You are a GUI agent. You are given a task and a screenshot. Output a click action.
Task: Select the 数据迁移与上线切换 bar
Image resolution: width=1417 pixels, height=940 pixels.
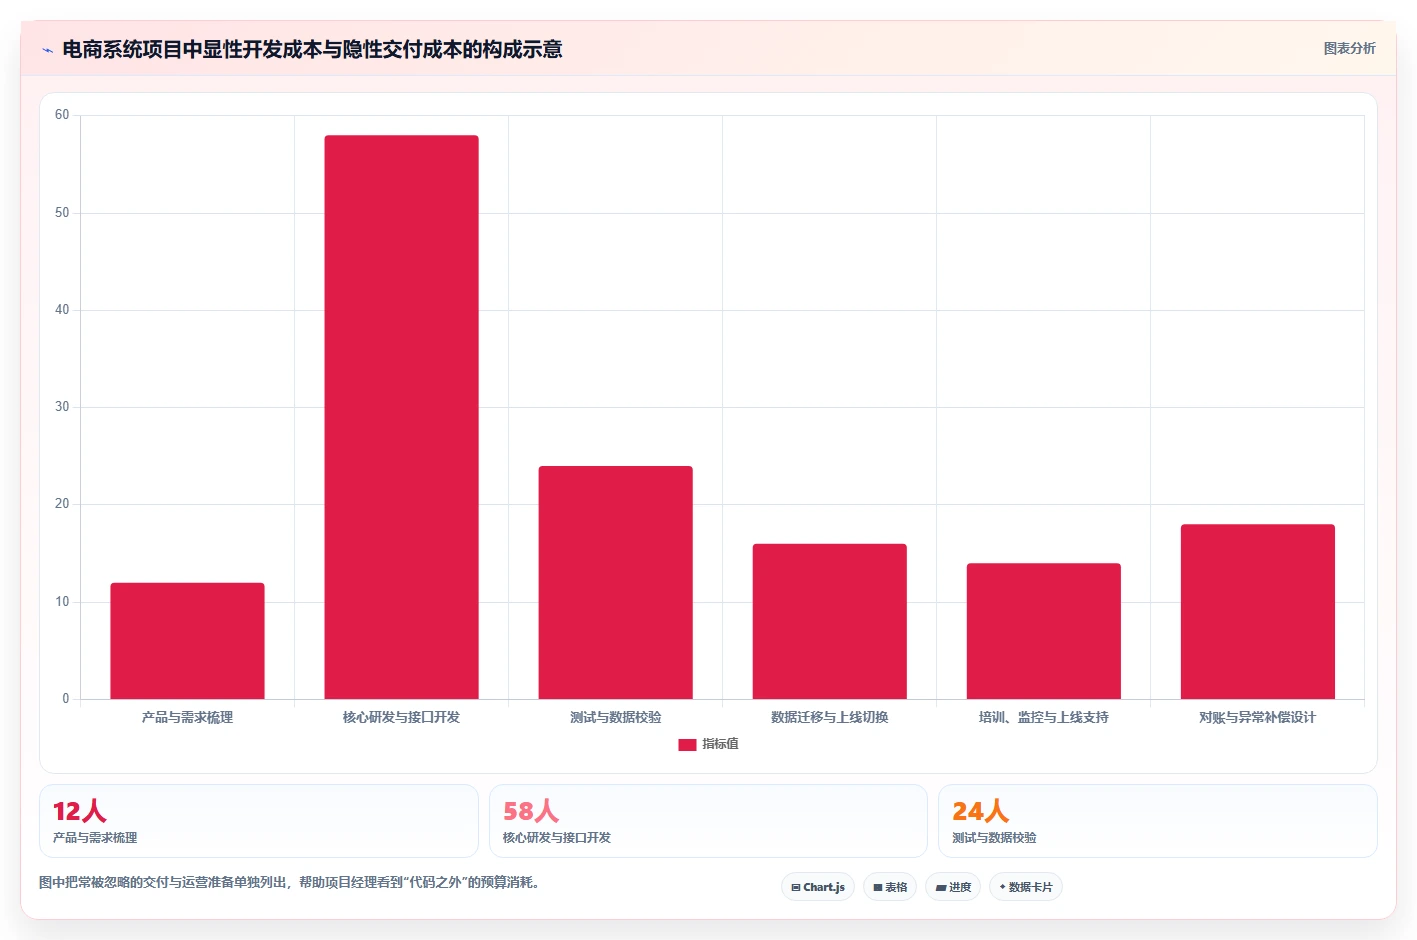click(x=829, y=621)
